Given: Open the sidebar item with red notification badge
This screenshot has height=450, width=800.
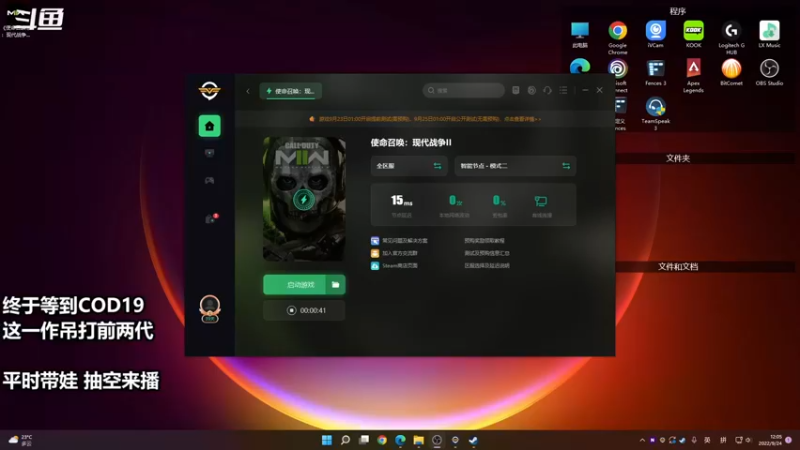Looking at the screenshot, I should click(210, 218).
